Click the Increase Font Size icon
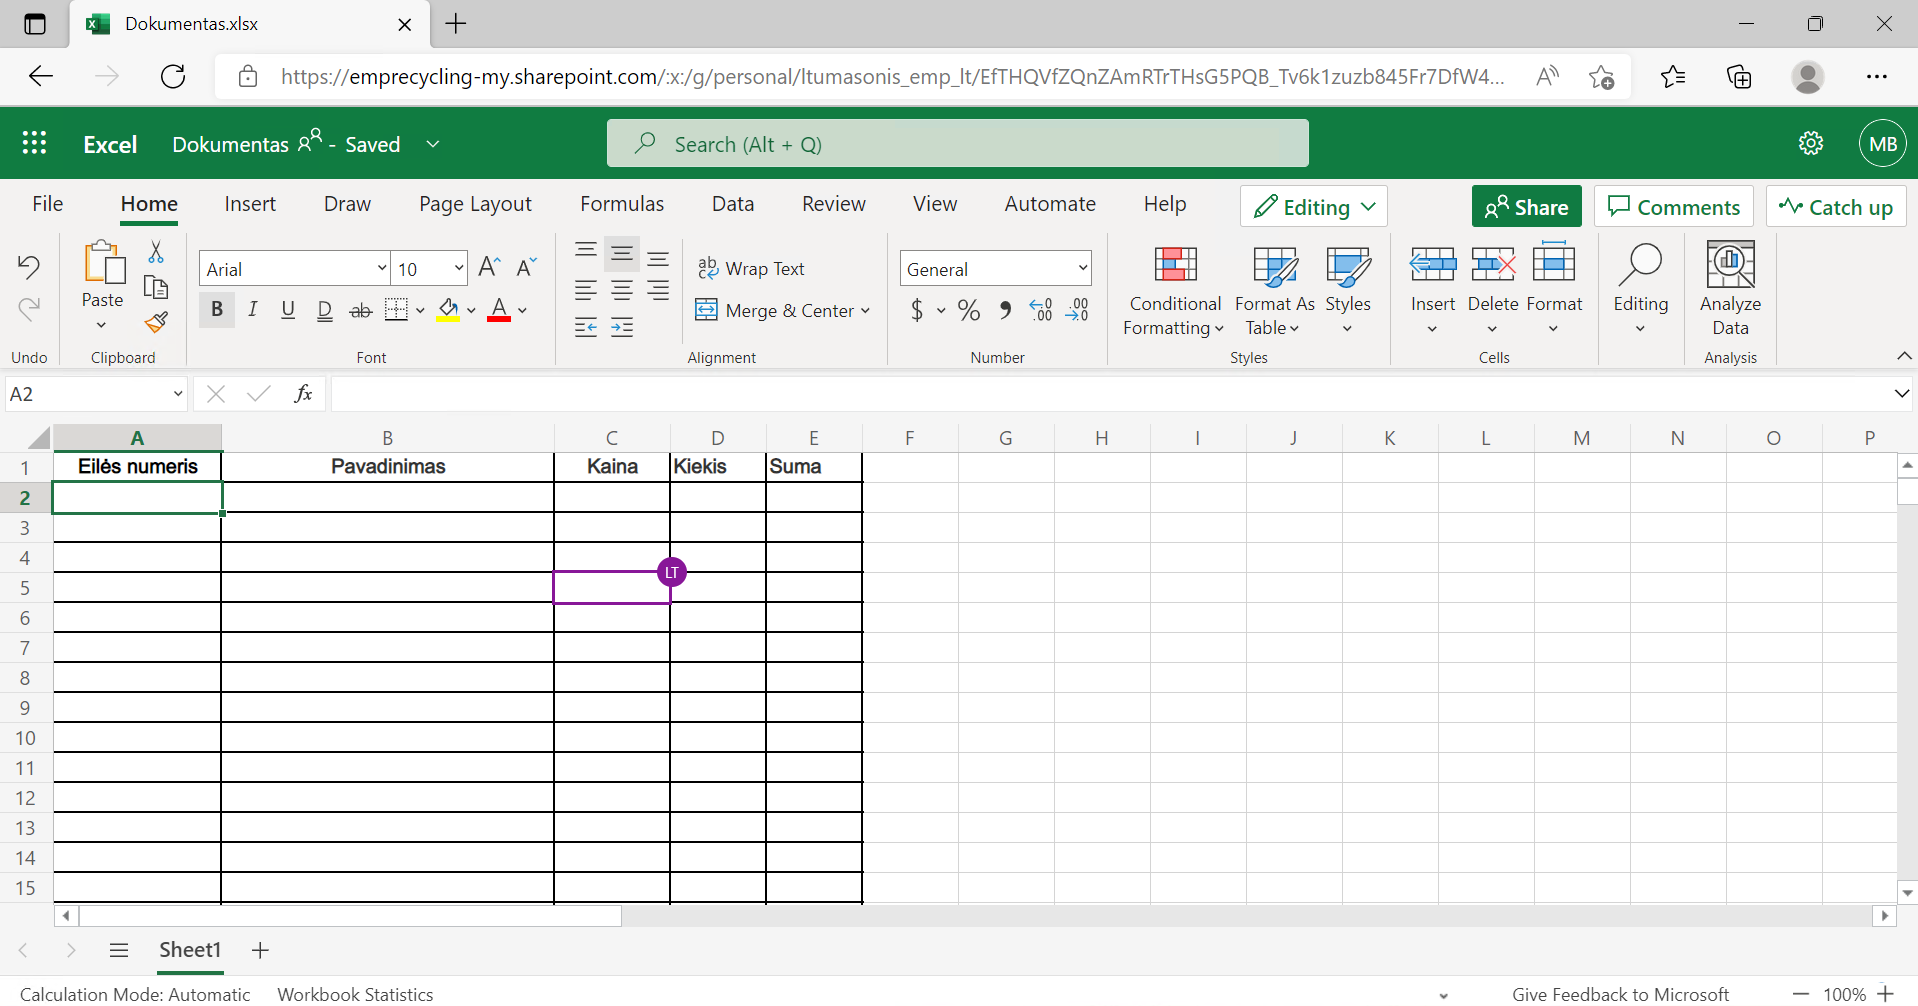The image size is (1918, 1006). (489, 267)
